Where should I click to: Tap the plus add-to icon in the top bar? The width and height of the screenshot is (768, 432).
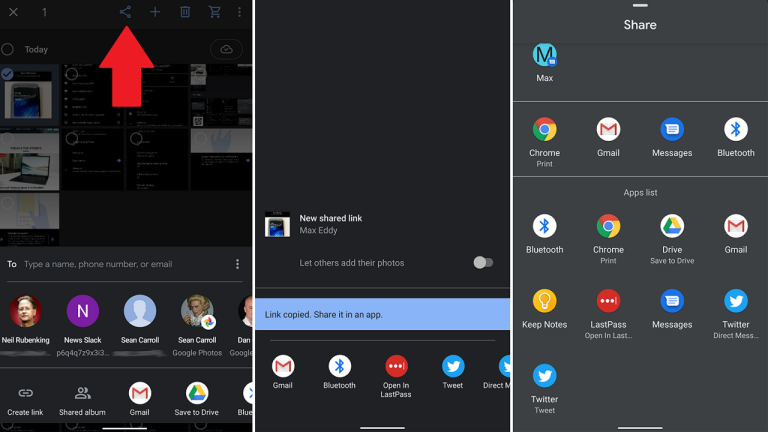(155, 12)
